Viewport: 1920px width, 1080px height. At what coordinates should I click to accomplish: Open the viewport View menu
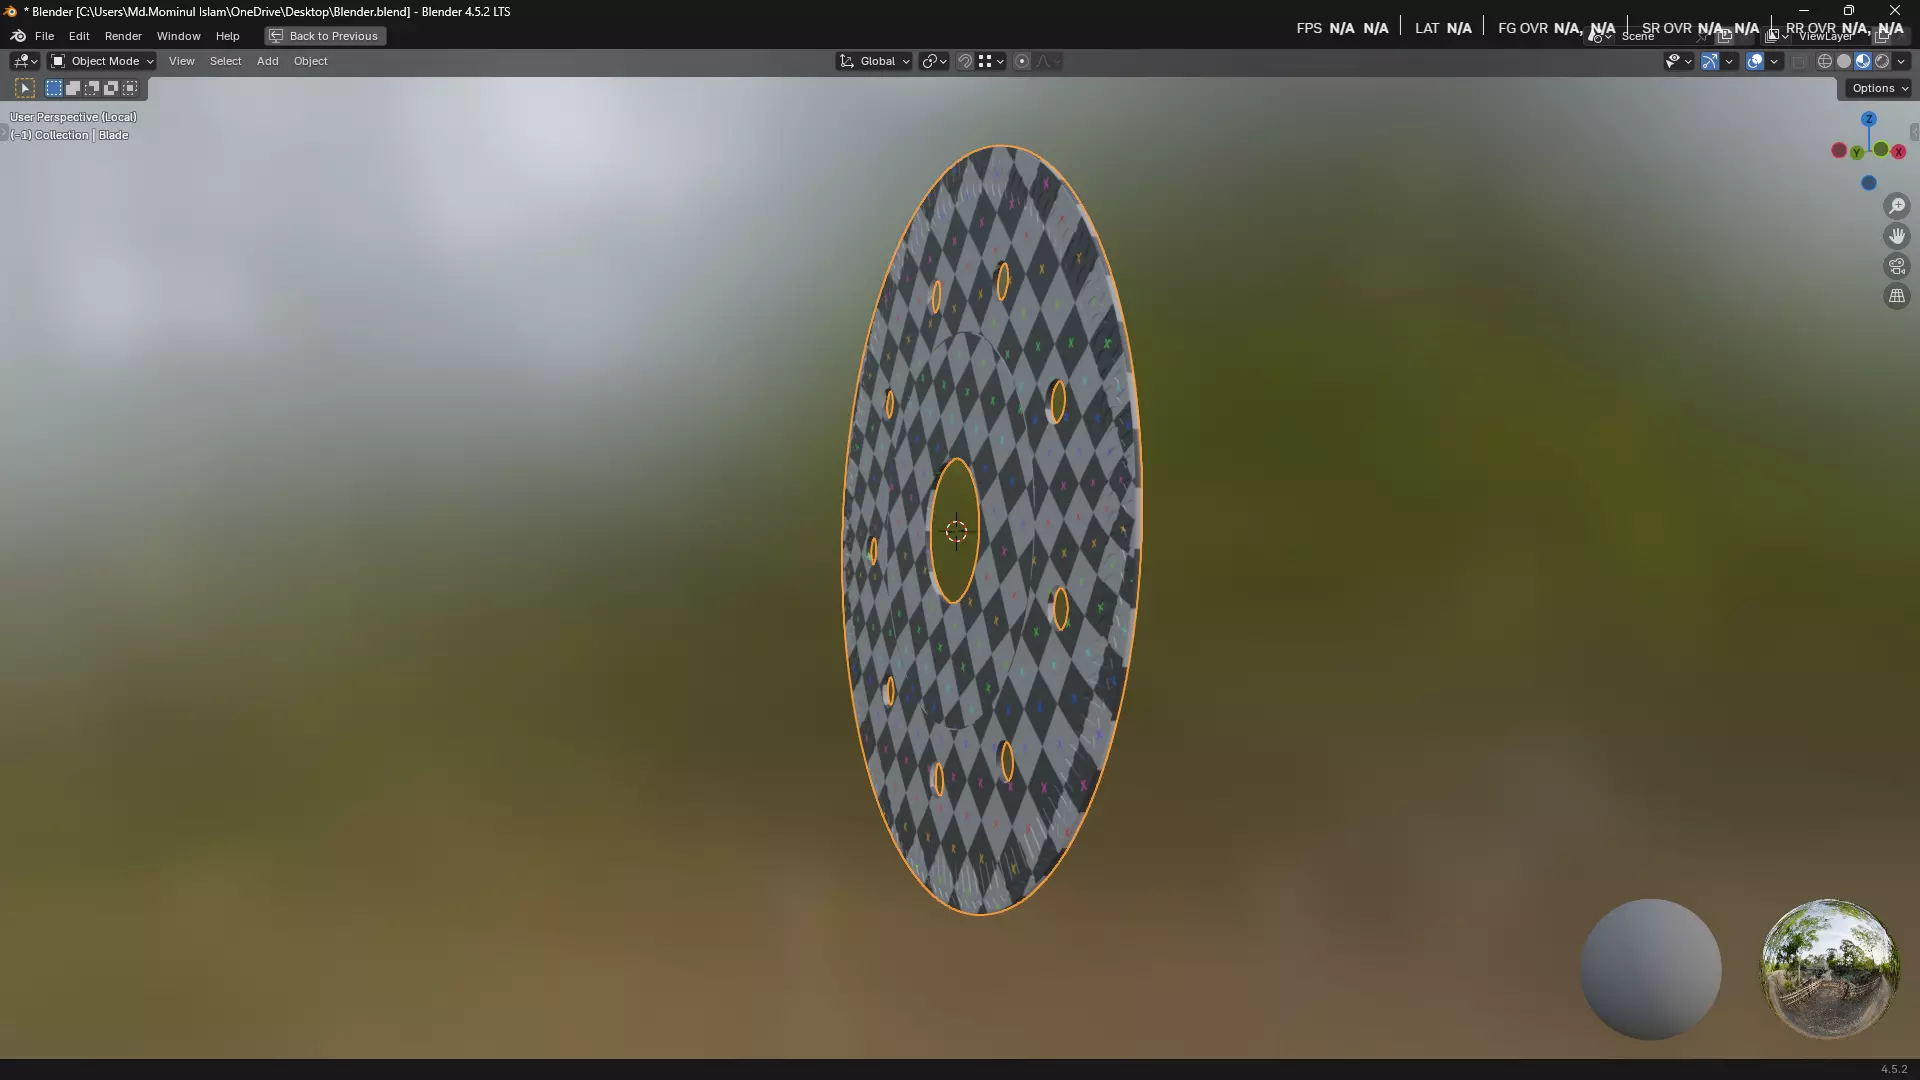181,61
